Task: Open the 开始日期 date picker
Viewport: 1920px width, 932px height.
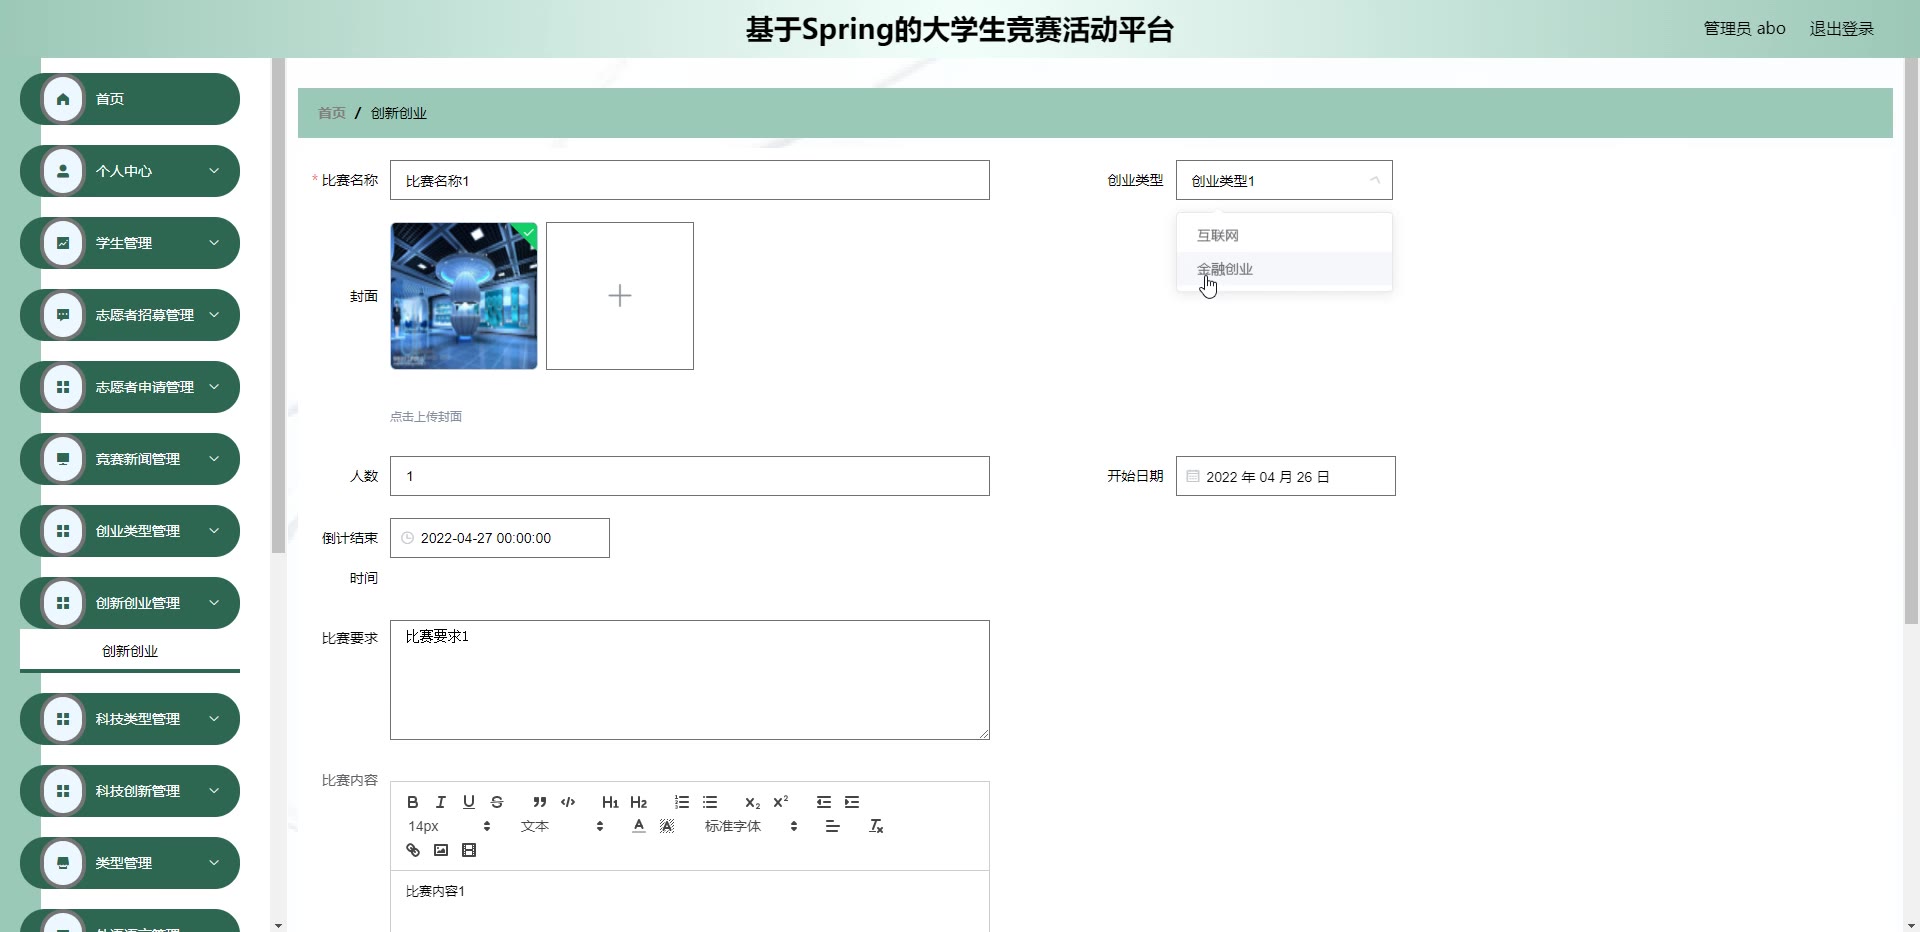Action: pos(1286,476)
